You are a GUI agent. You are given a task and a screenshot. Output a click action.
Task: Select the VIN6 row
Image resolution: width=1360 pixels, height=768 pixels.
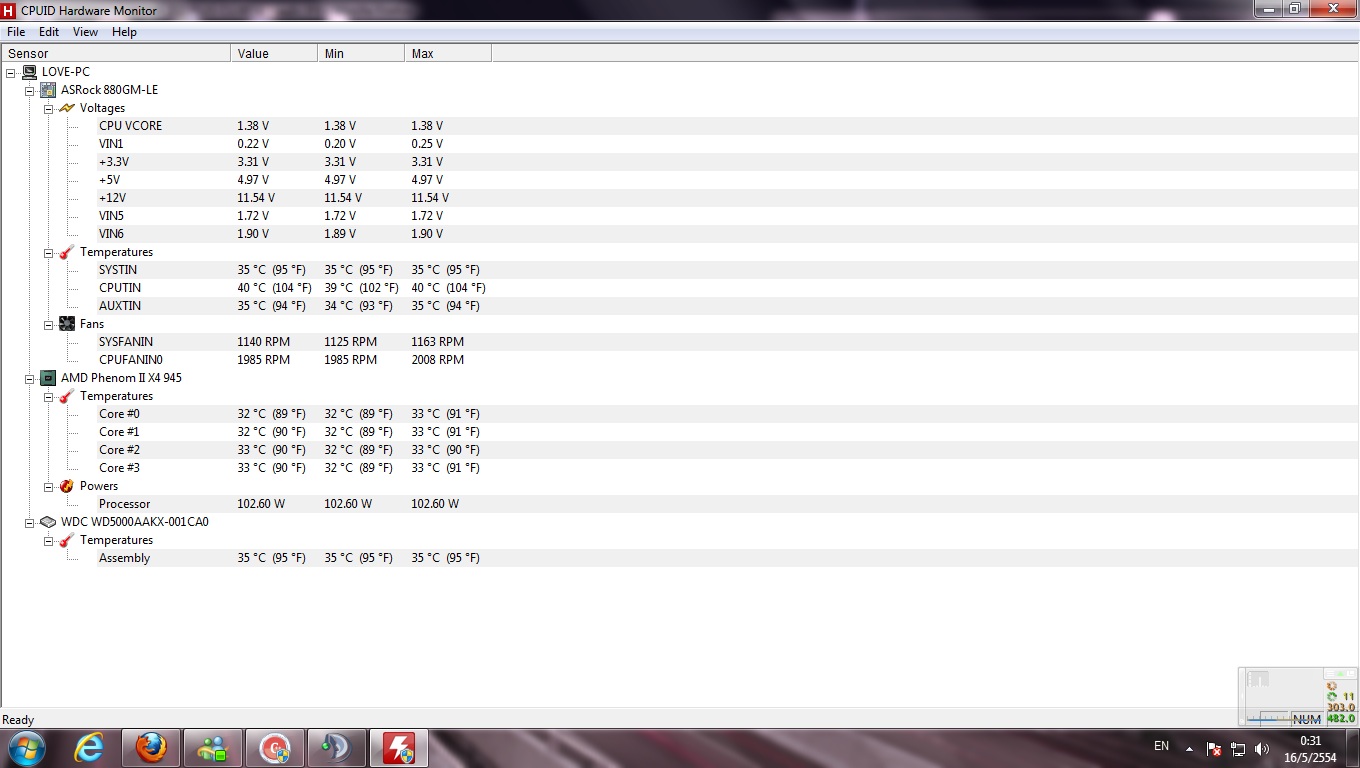click(x=680, y=234)
